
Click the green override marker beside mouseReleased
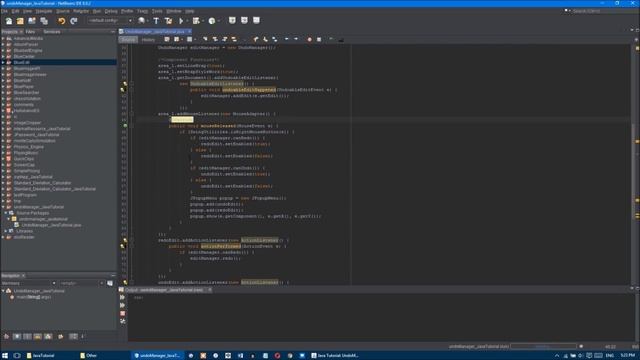tap(125, 126)
